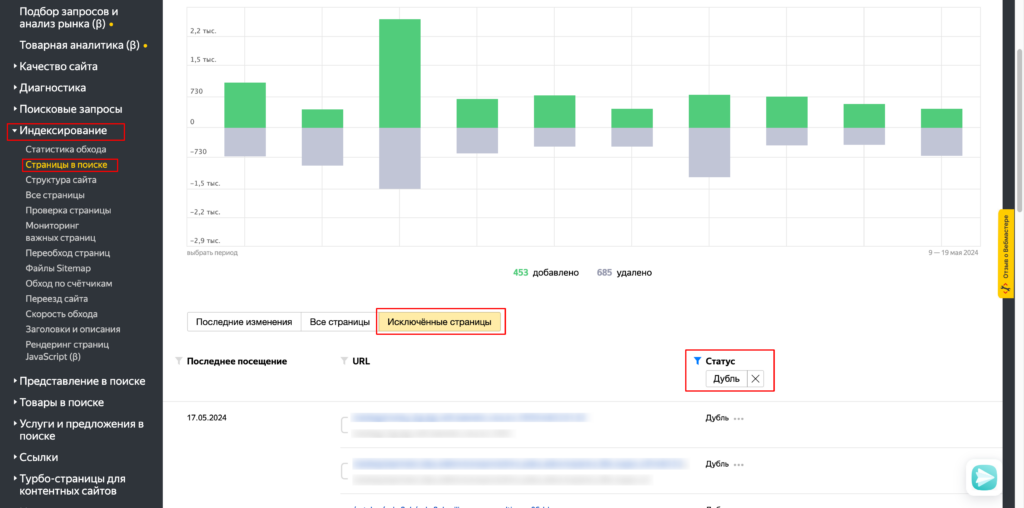The image size is (1024, 508).
Task: Open Обход по счётчикам in the sidebar
Action: [x=69, y=283]
